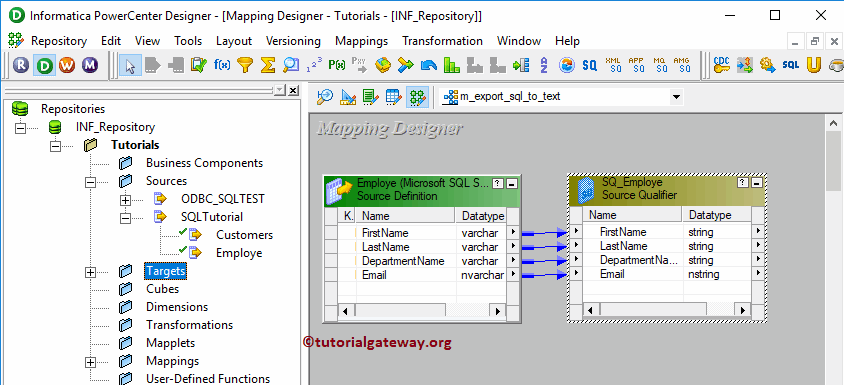
Task: Open the Source Analyzer workspace icon
Action: [x=325, y=97]
